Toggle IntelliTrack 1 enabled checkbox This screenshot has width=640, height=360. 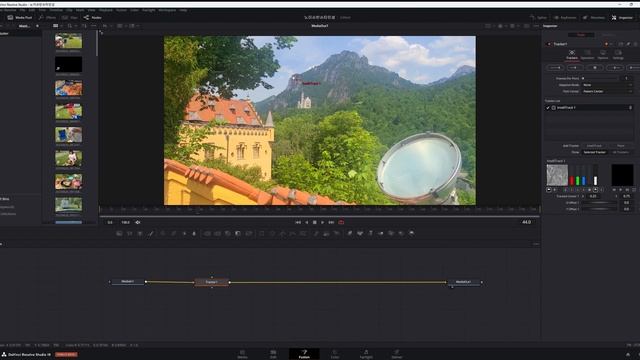pos(548,108)
